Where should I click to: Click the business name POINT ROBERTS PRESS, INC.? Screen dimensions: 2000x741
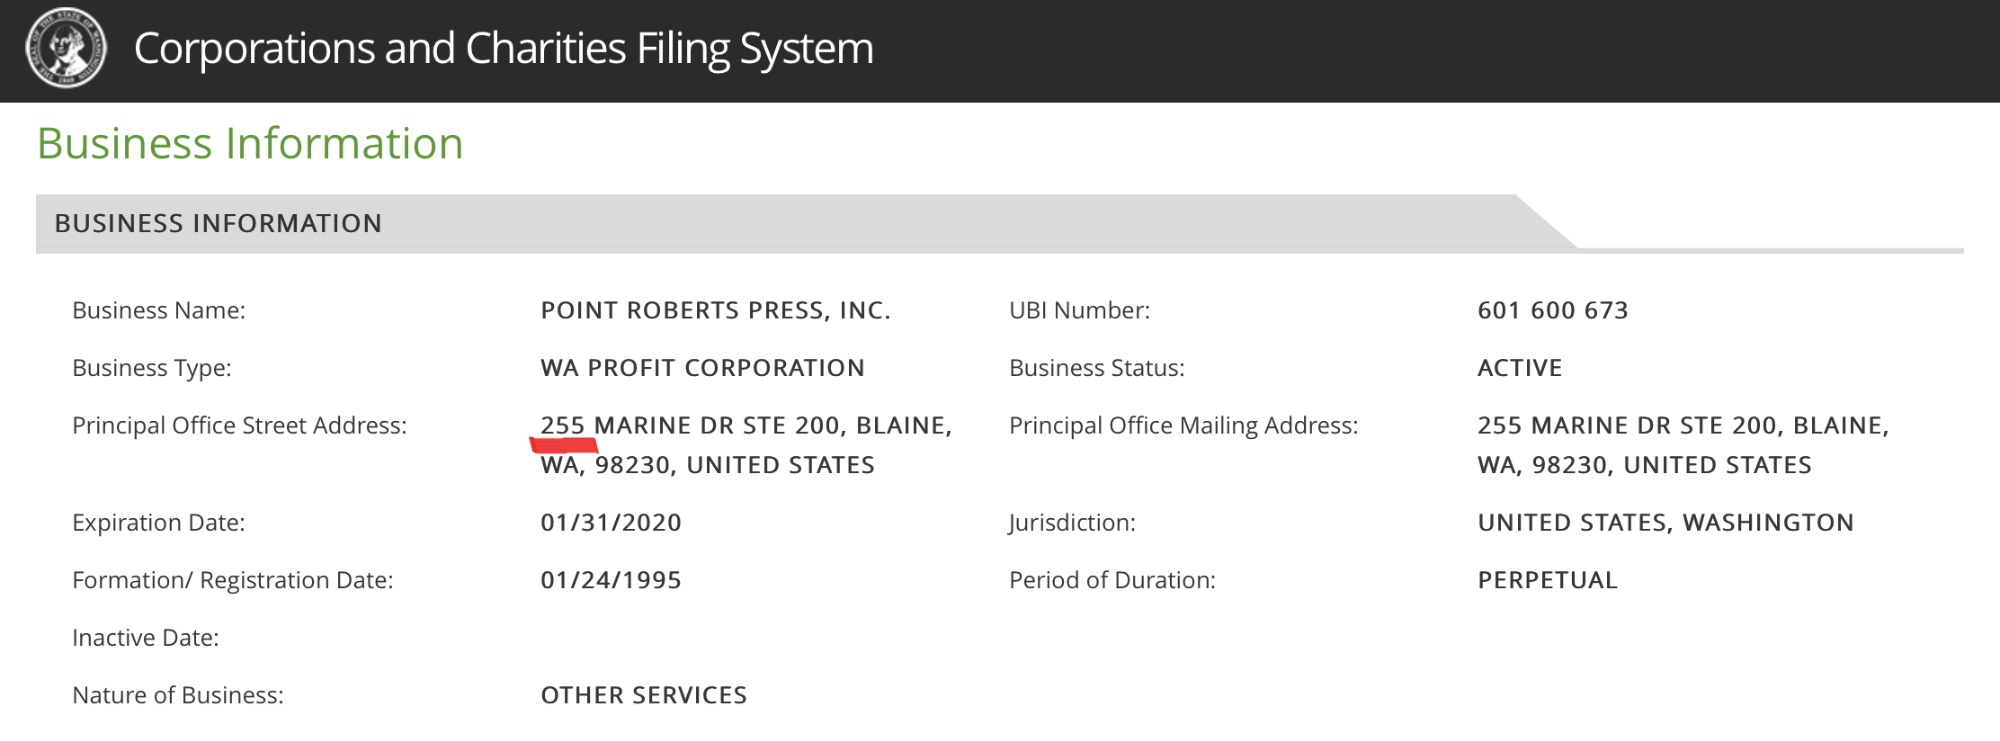[715, 310]
